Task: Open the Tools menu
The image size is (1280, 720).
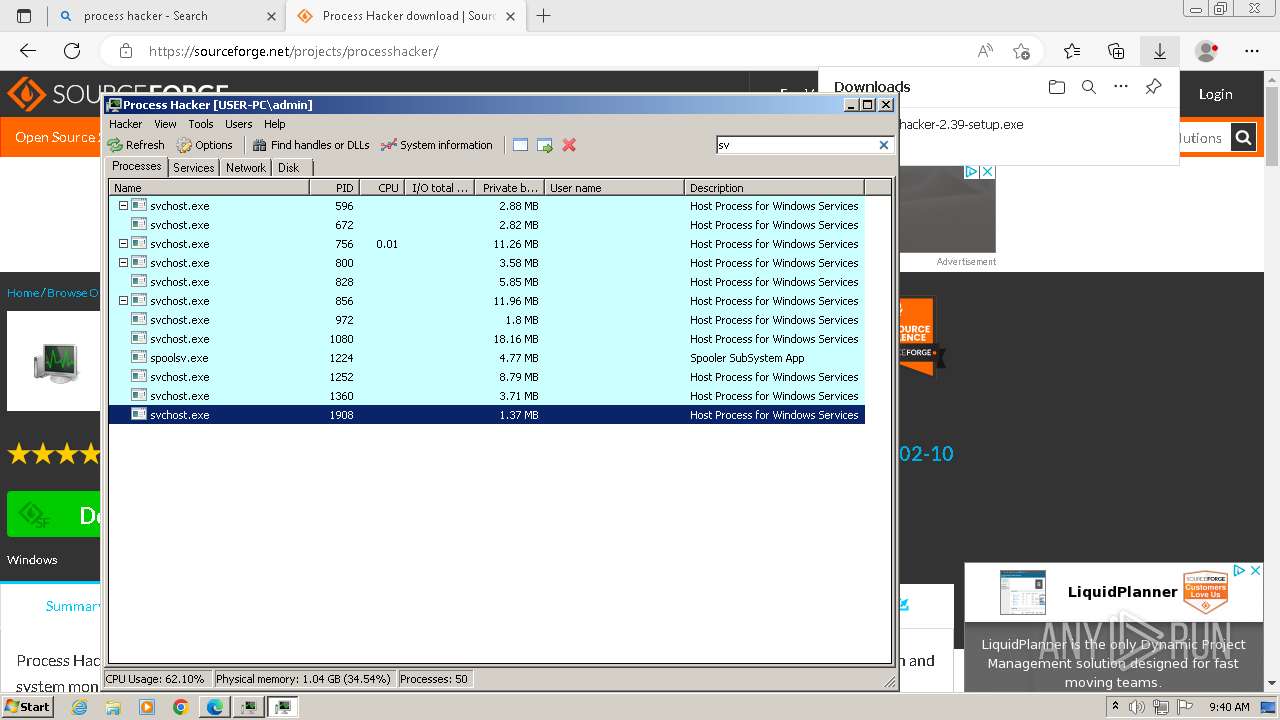Action: [201, 124]
